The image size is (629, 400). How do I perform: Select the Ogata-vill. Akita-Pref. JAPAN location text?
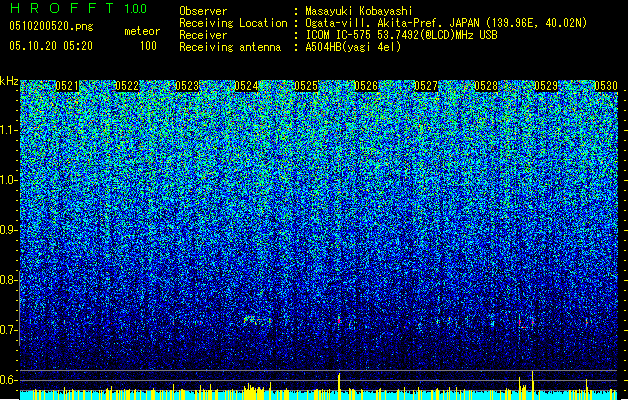coord(446,23)
